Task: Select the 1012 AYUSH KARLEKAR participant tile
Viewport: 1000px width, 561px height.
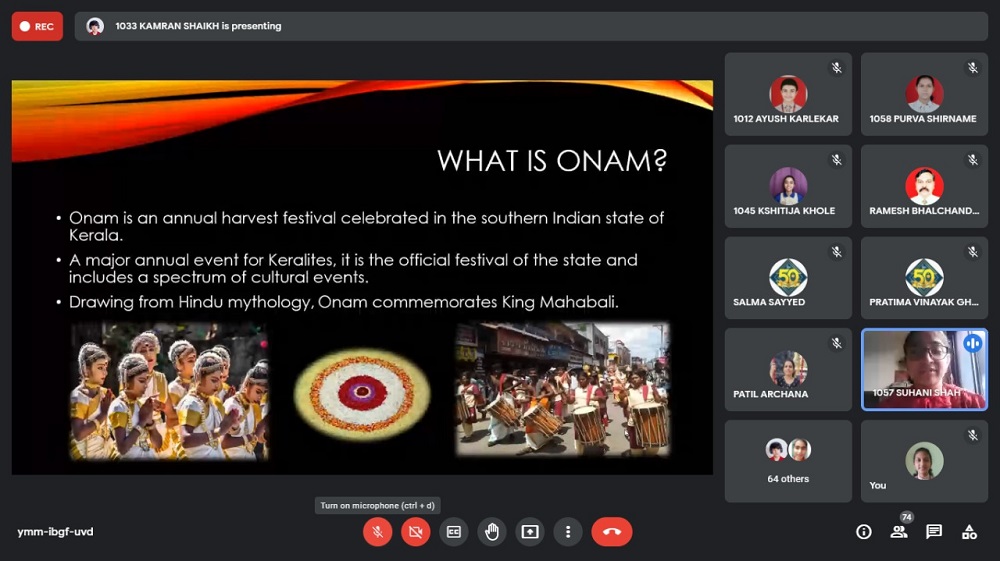Action: [788, 94]
